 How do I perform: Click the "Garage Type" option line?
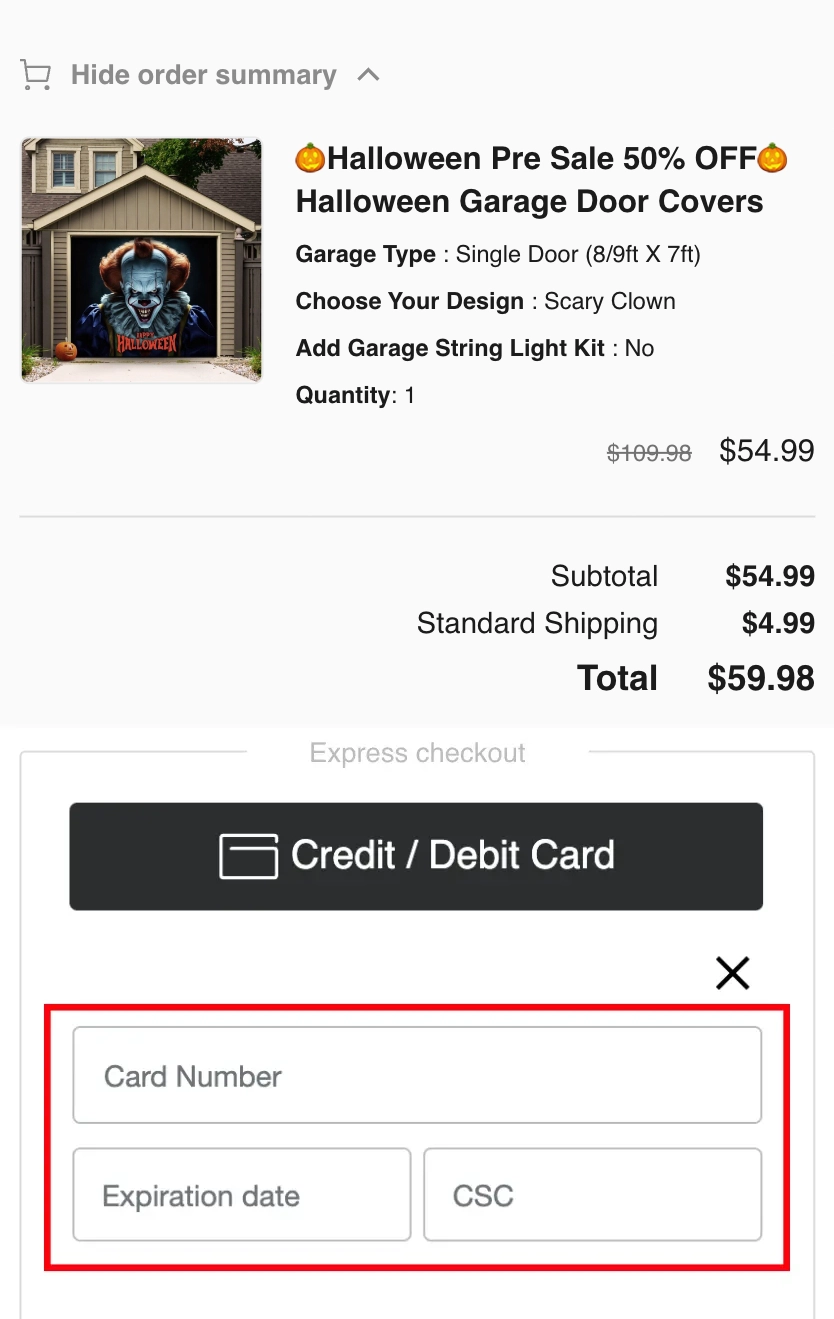(x=498, y=255)
